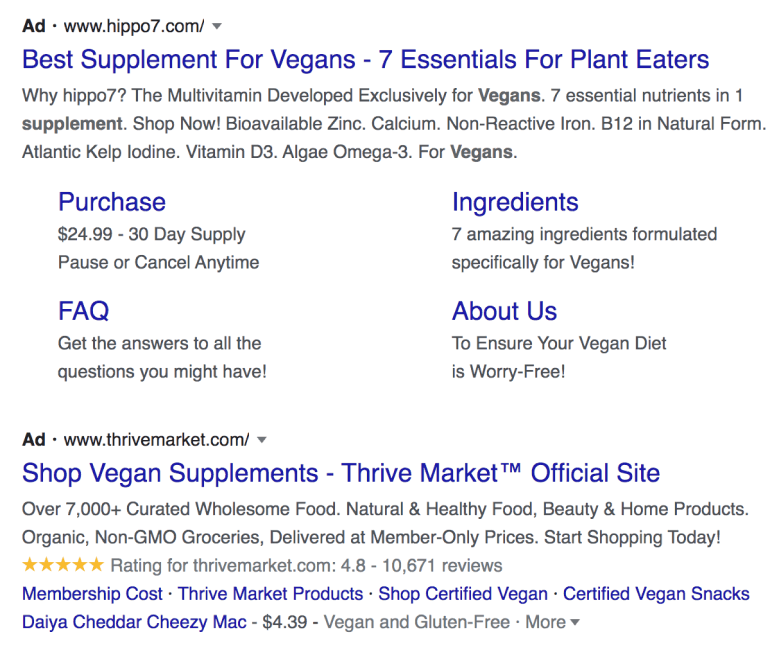Open the thrivemarket ad dropdown arrow

(262, 440)
